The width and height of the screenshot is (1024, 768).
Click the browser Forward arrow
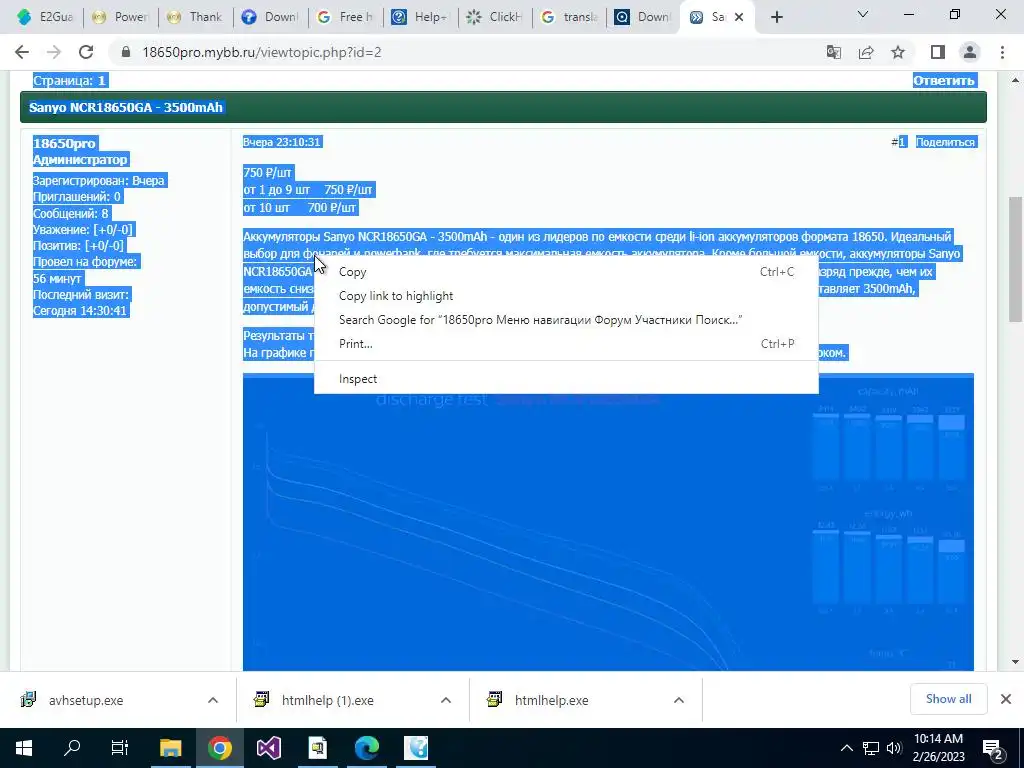(x=54, y=52)
